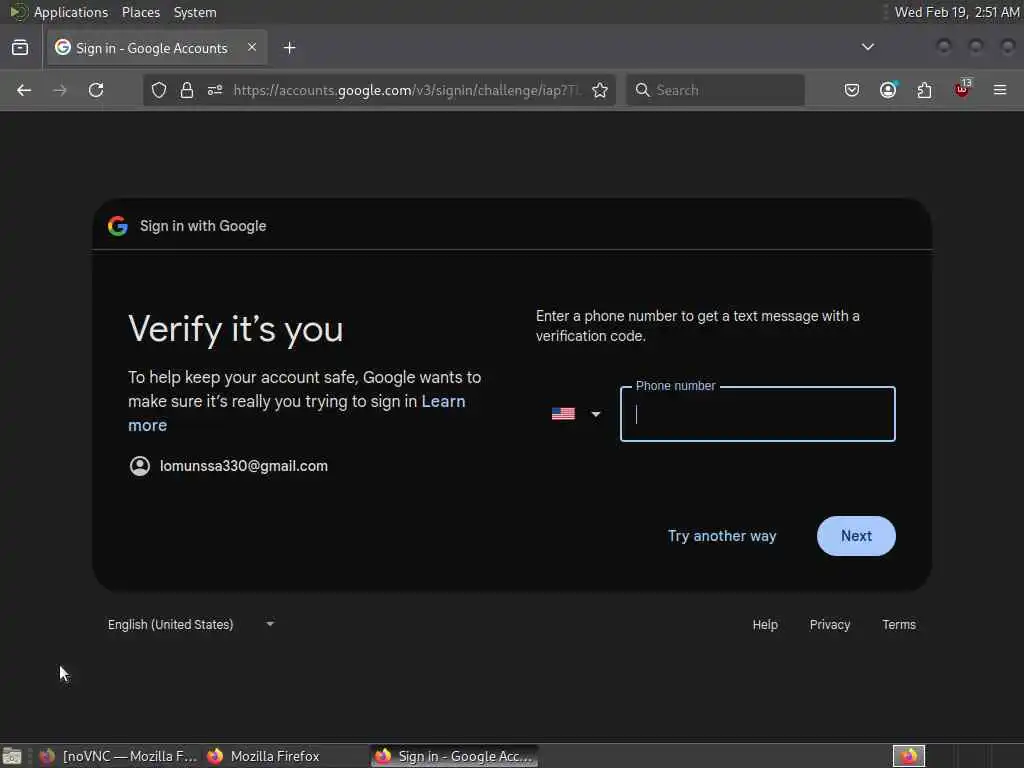This screenshot has width=1024, height=768.
Task: Open a new tab with plus icon
Action: pyautogui.click(x=289, y=48)
